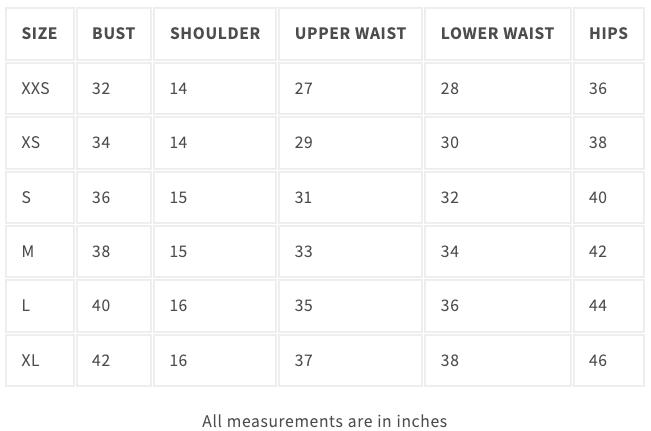Select the hips value 46 for XL
Viewport: 651px width, 431px height.
click(598, 360)
